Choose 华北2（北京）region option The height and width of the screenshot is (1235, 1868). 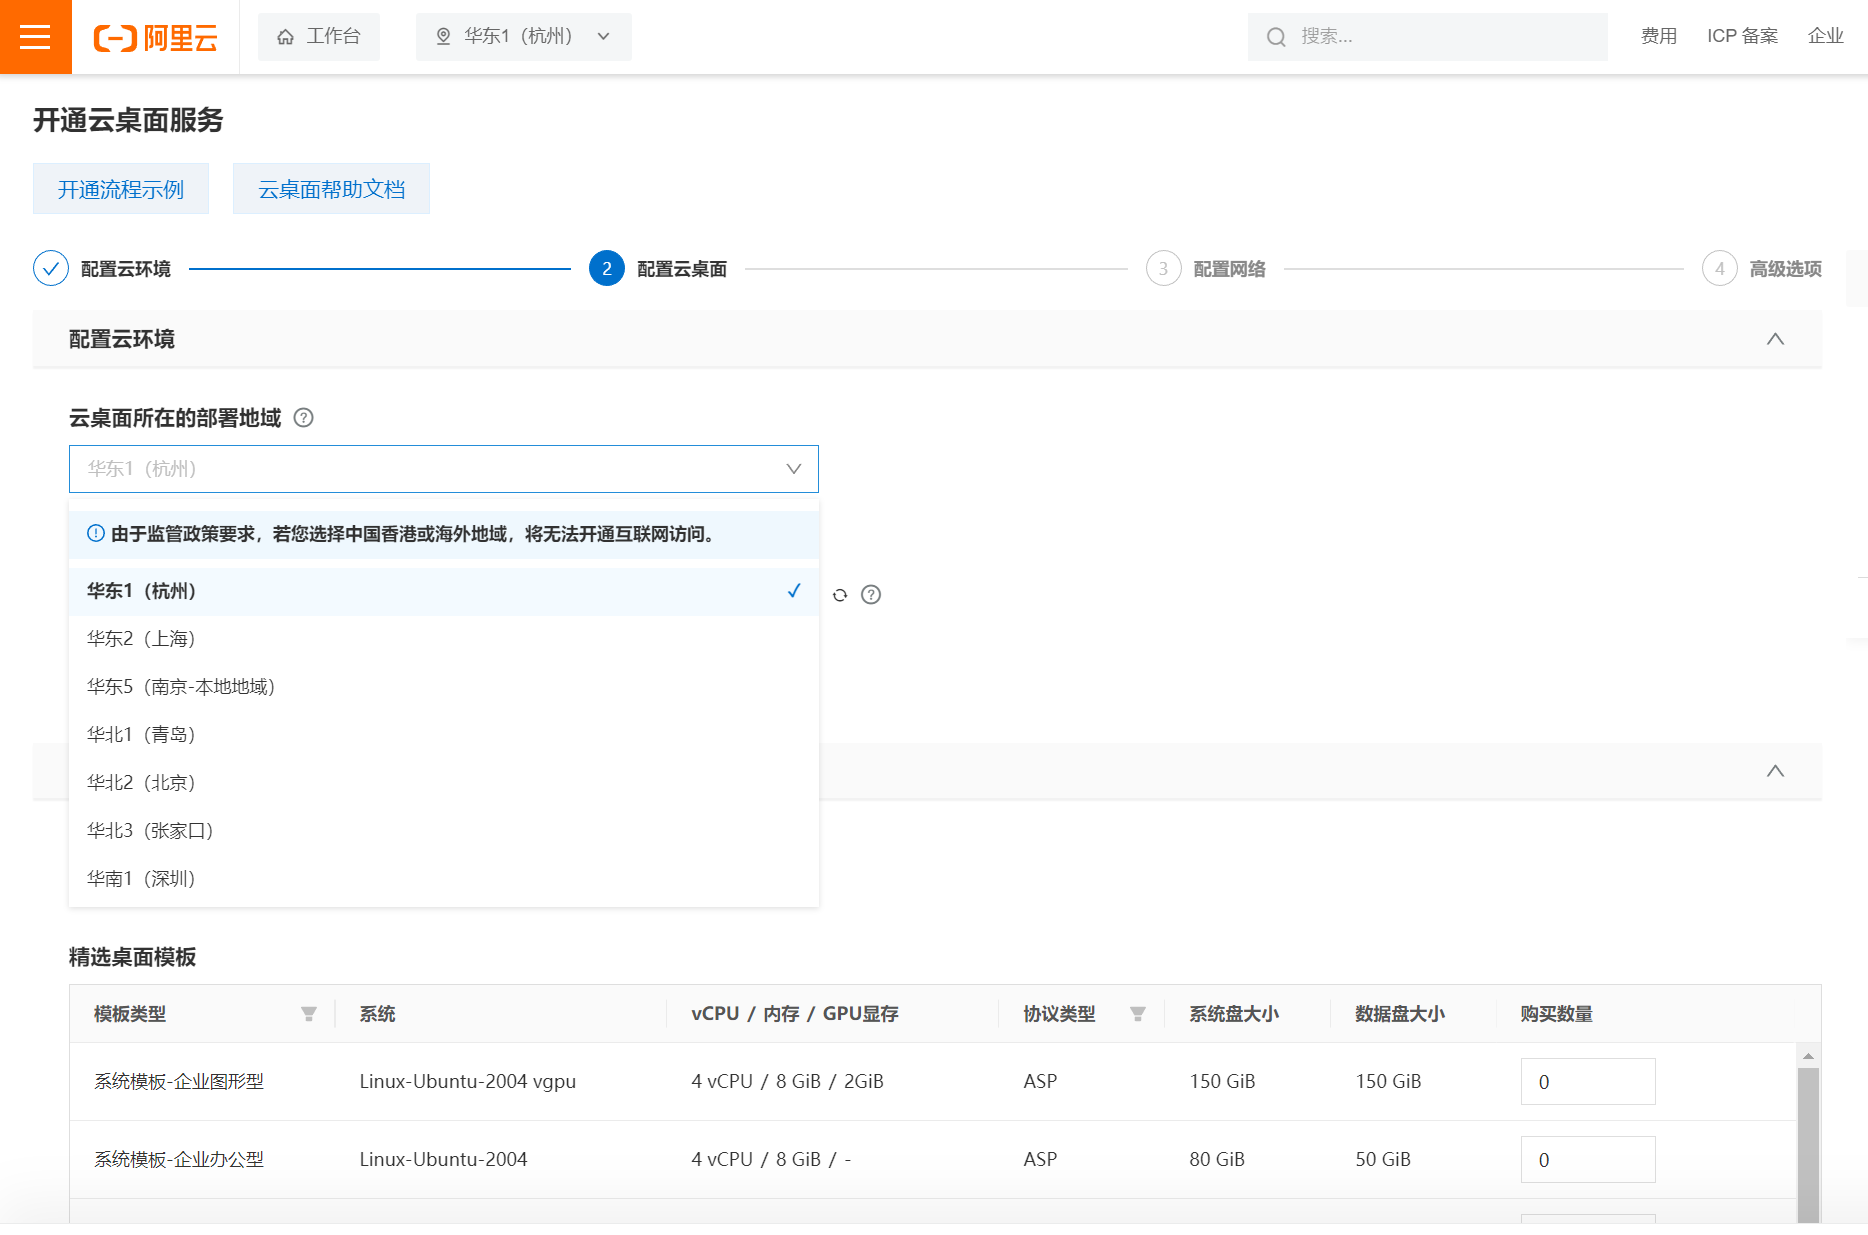click(141, 783)
